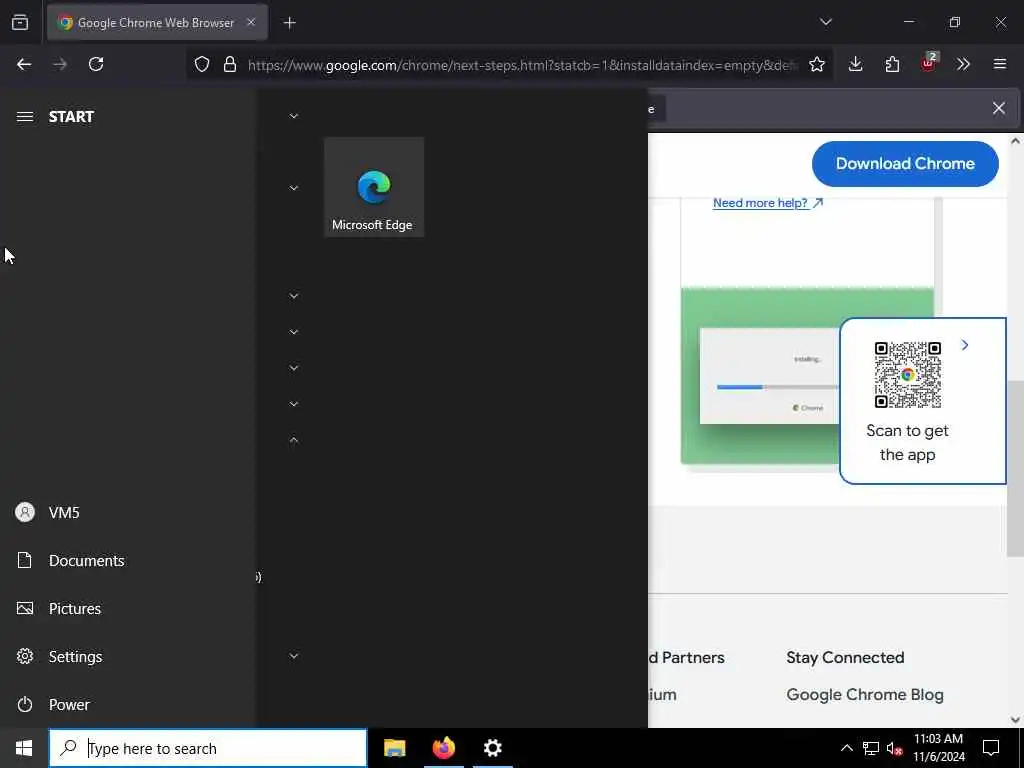Click the Download Chrome button
This screenshot has width=1024, height=768.
[904, 163]
